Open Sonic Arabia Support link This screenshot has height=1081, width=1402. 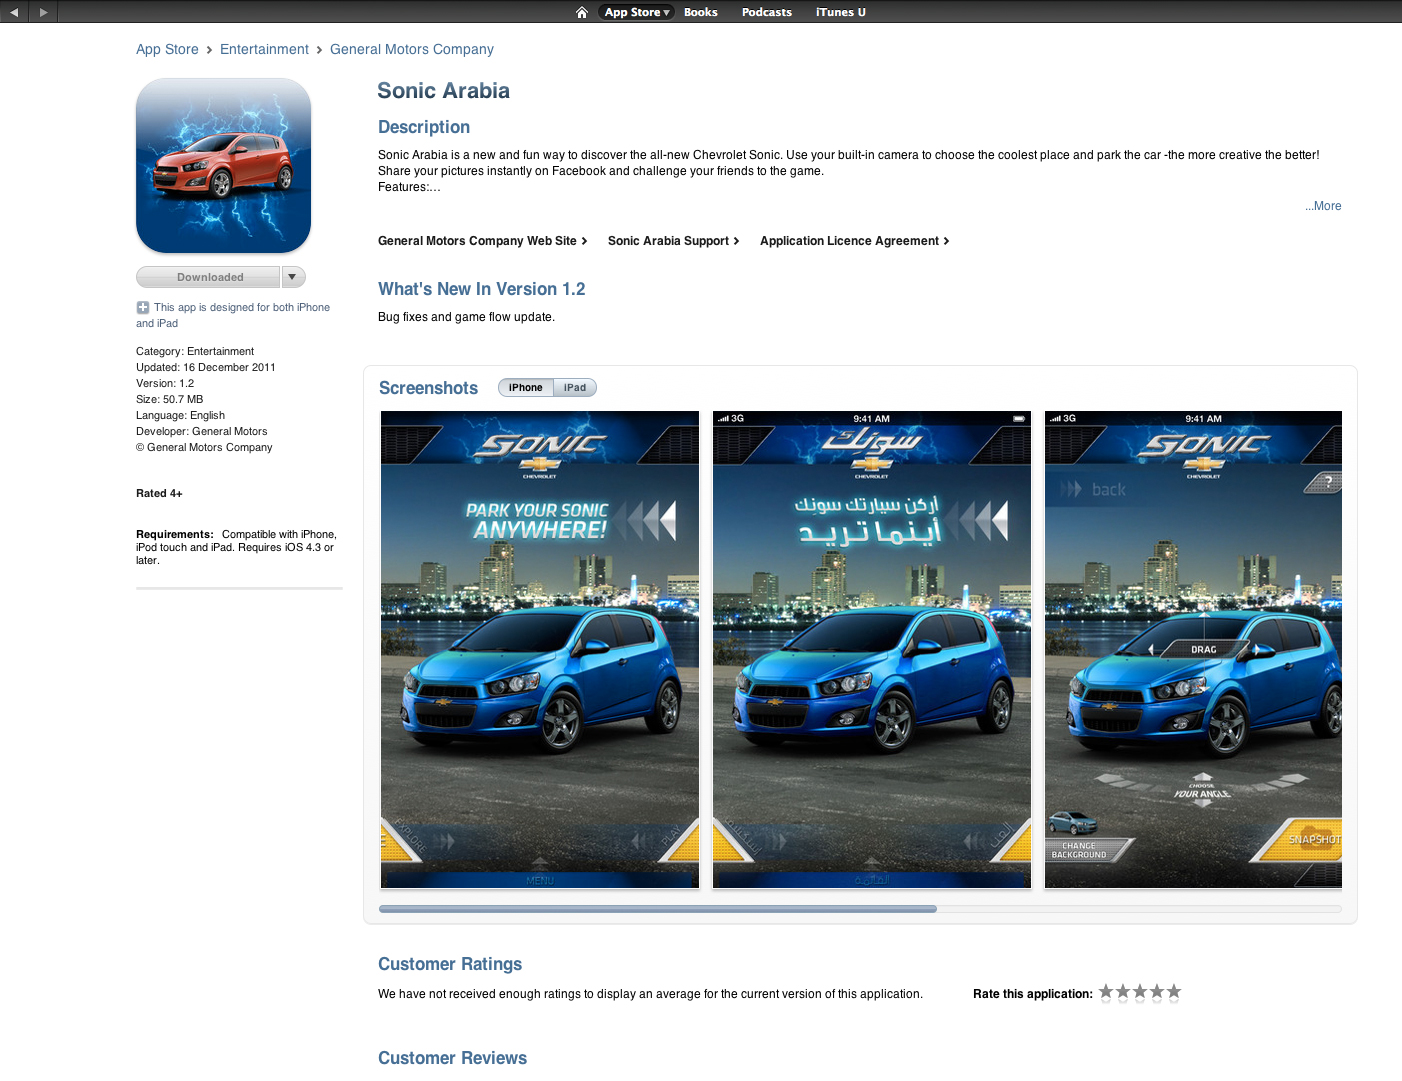pos(673,241)
